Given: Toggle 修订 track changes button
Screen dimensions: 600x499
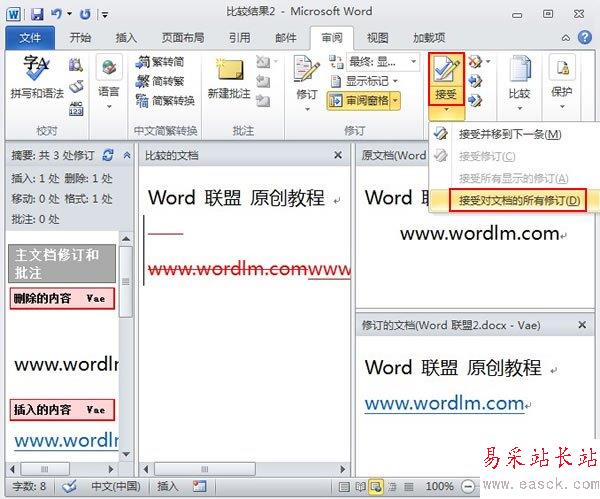Looking at the screenshot, I should (x=307, y=77).
